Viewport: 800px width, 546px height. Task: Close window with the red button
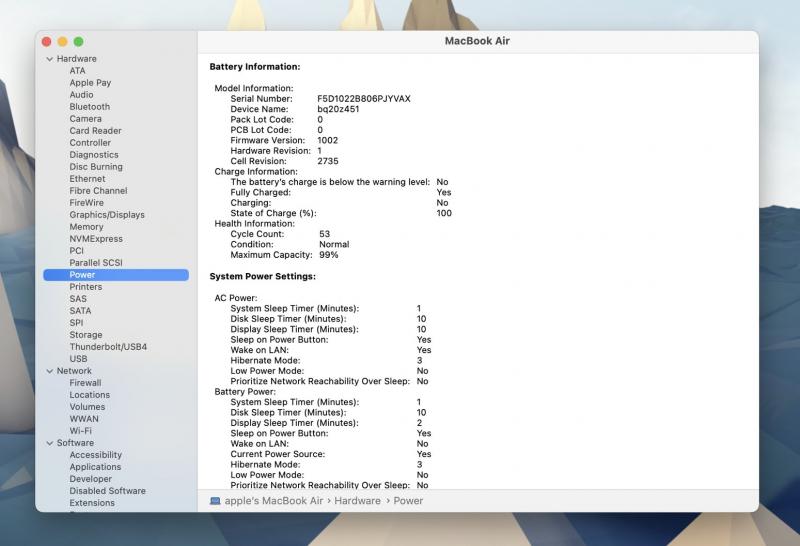[x=46, y=42]
